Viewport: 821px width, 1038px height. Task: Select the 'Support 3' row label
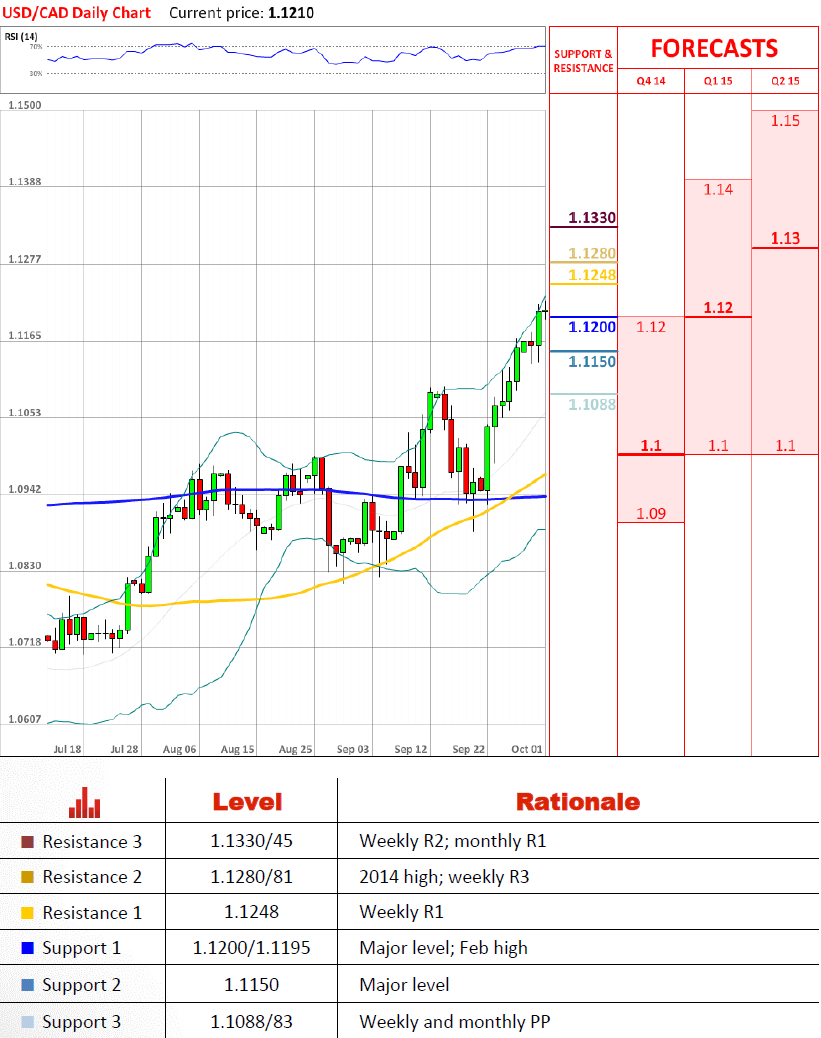pyautogui.click(x=81, y=1022)
